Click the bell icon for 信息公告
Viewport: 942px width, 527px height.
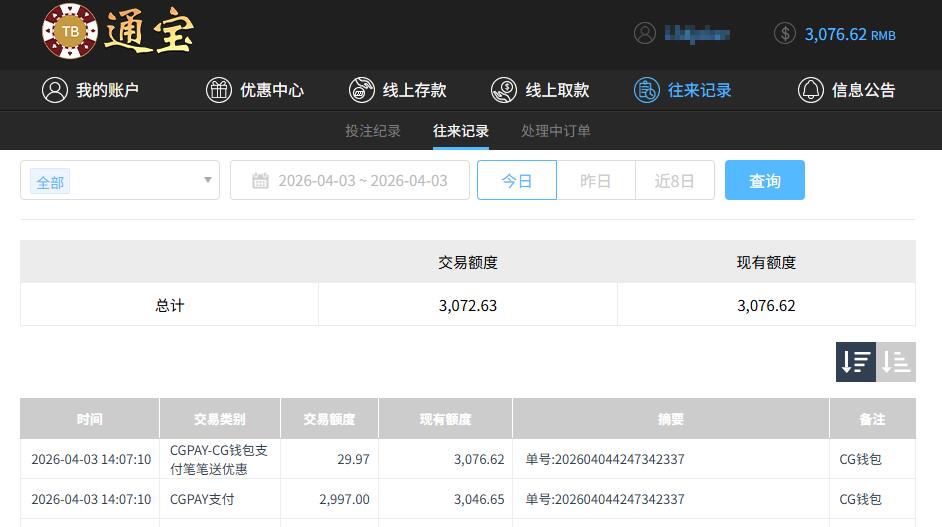pyautogui.click(x=810, y=90)
